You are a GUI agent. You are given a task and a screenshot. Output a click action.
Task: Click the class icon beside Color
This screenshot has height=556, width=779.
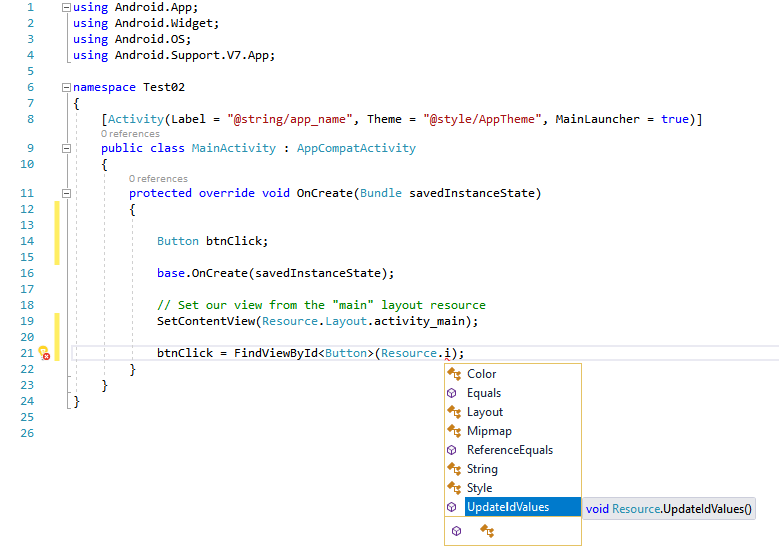[453, 374]
